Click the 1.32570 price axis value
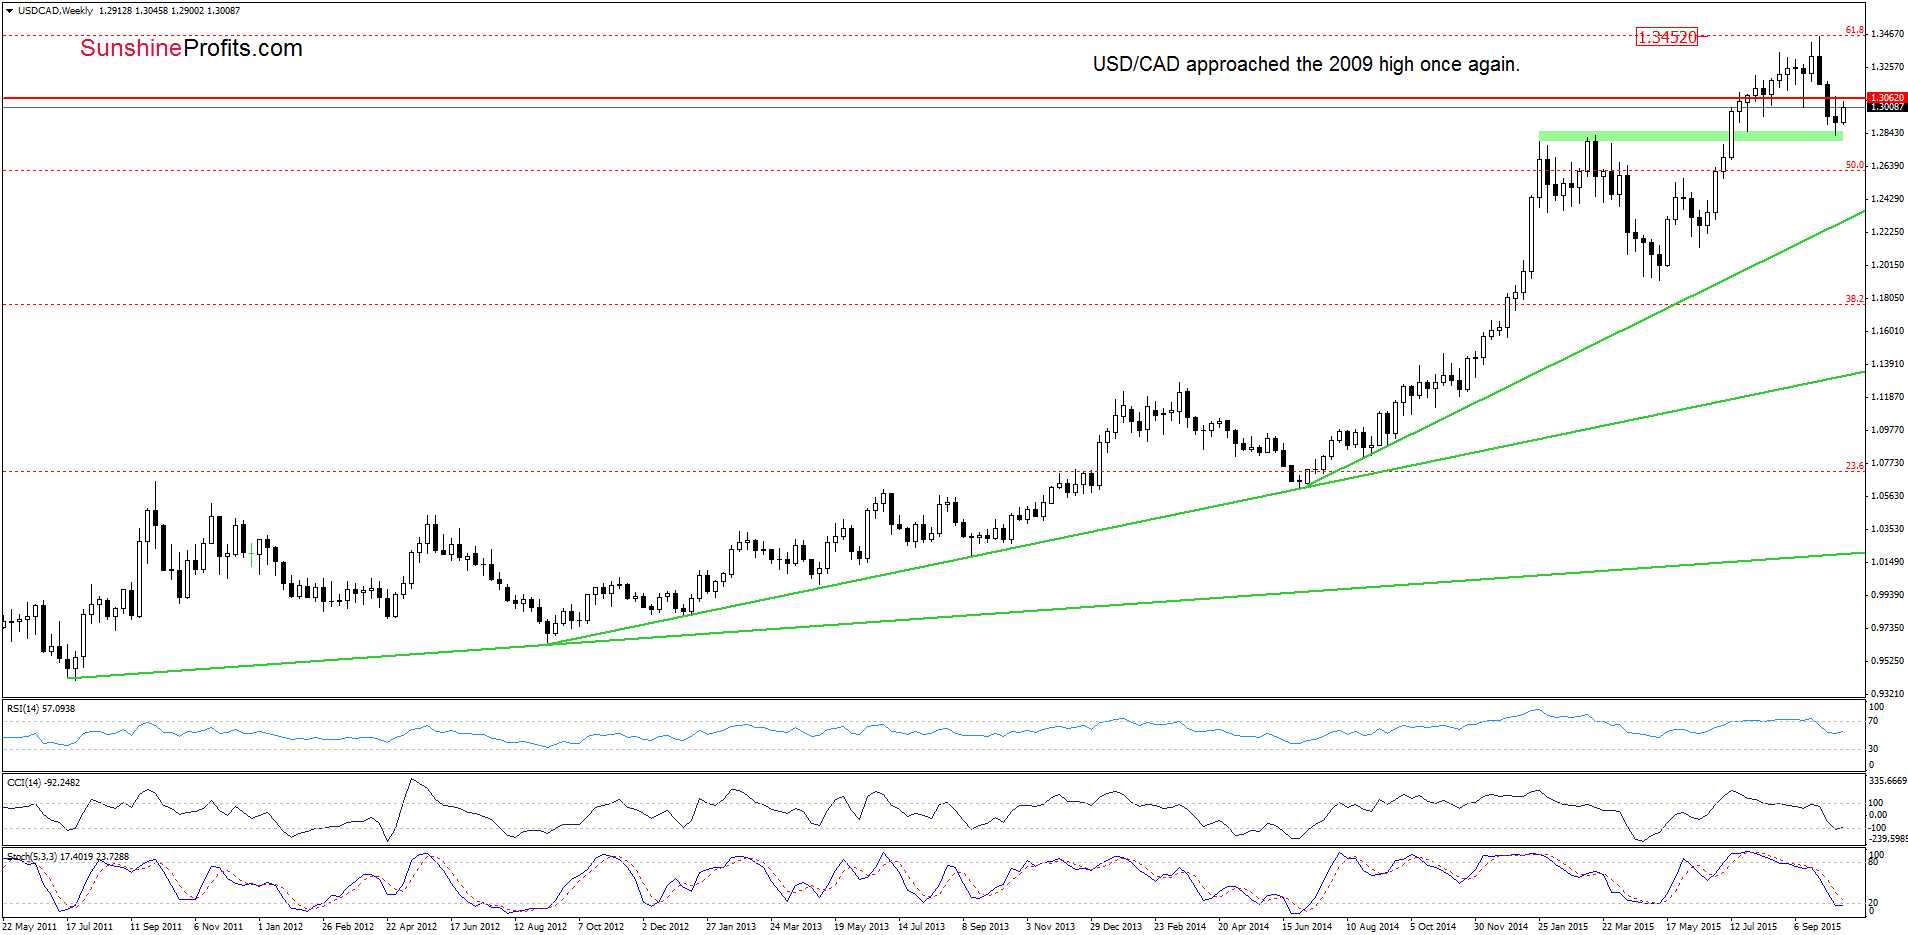Screen dimensions: 1908x935 click(1887, 67)
